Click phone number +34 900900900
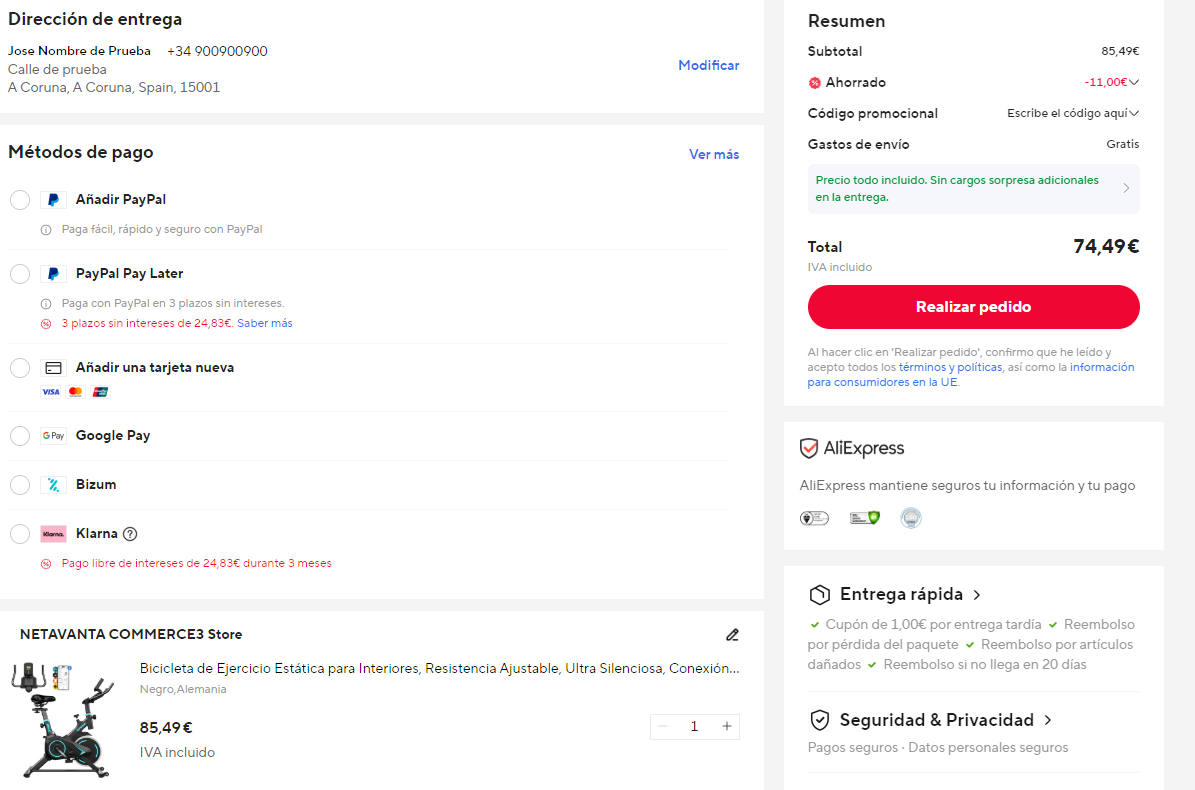Screen dimensions: 1195x790 click(x=217, y=52)
